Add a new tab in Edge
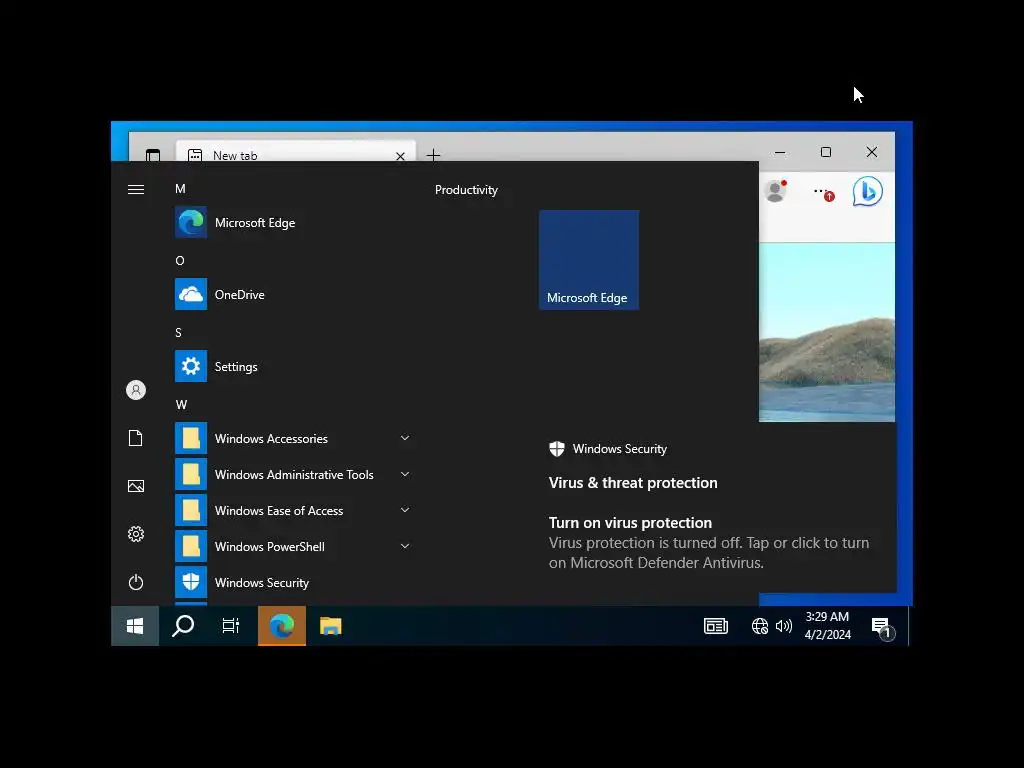Image resolution: width=1024 pixels, height=768 pixels. pos(433,155)
